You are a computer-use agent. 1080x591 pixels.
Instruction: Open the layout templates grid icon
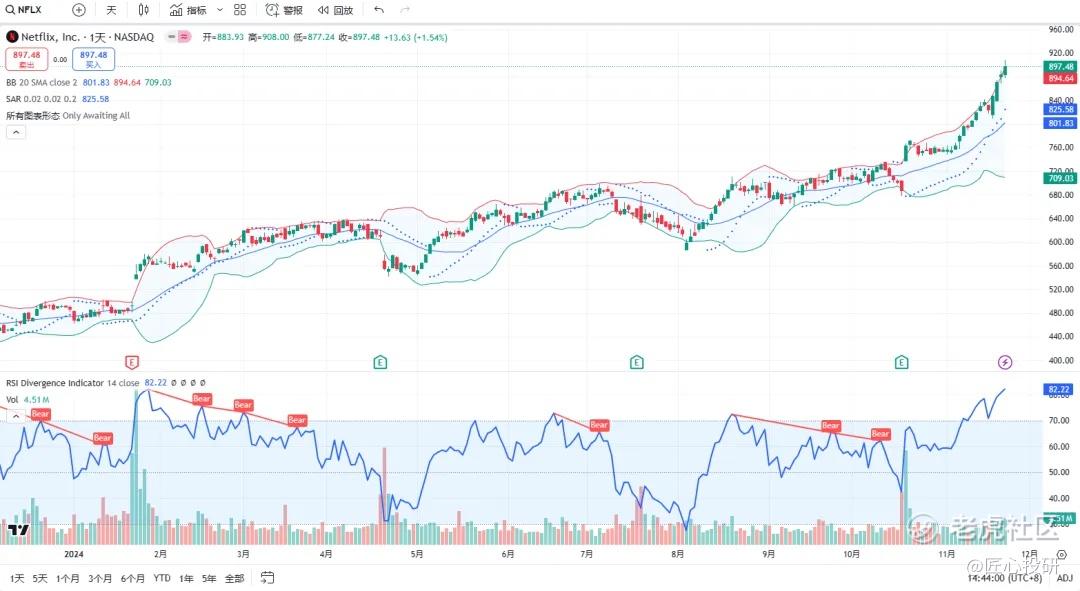click(240, 10)
